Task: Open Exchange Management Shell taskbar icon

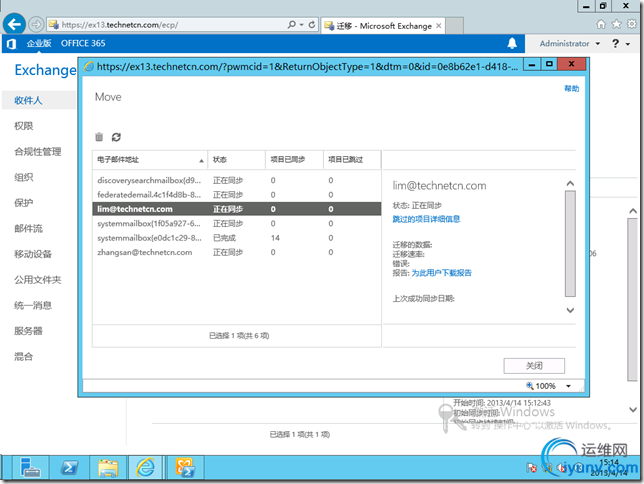Action: click(x=185, y=468)
